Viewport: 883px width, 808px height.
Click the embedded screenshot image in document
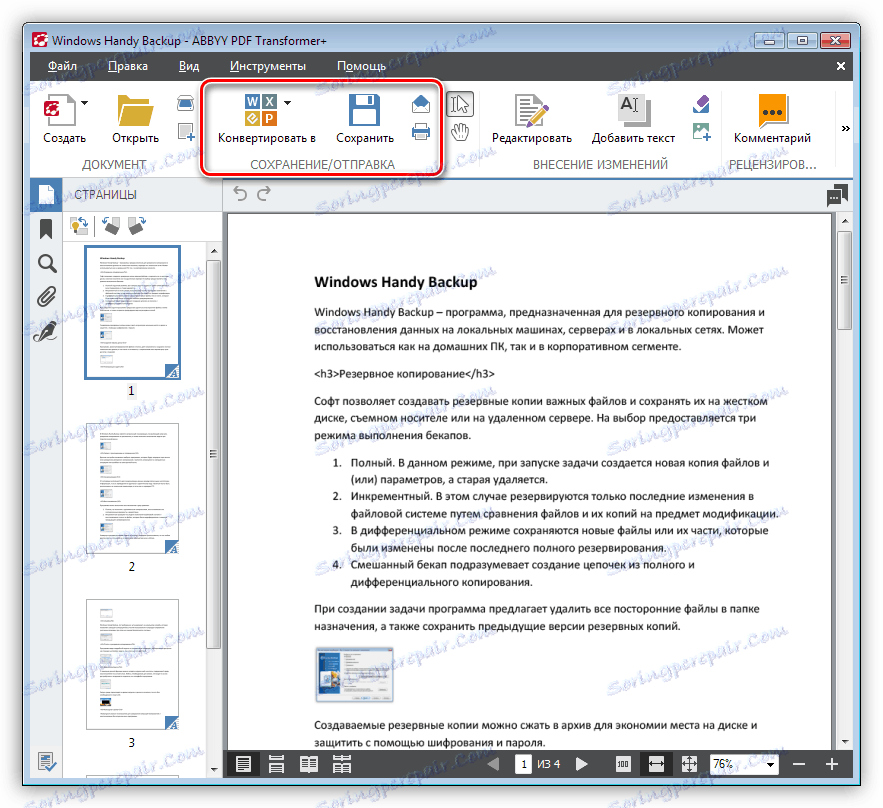pyautogui.click(x=354, y=674)
